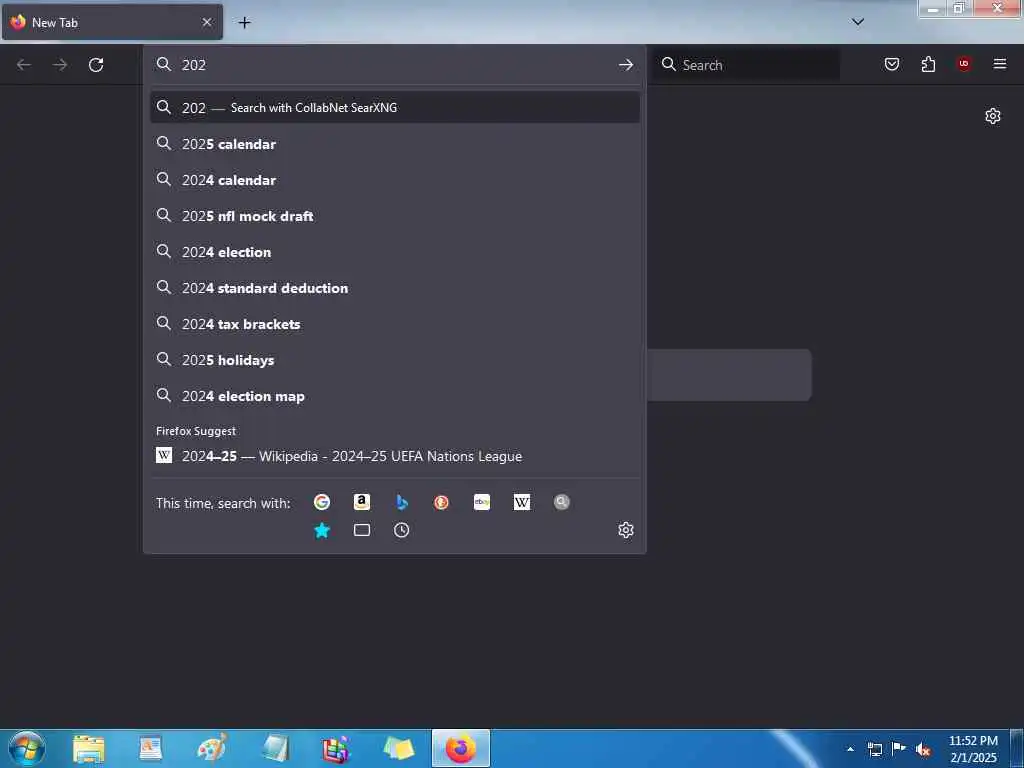The image size is (1024, 768).
Task: Select the '2024 tax brackets' suggestion
Action: click(x=394, y=324)
